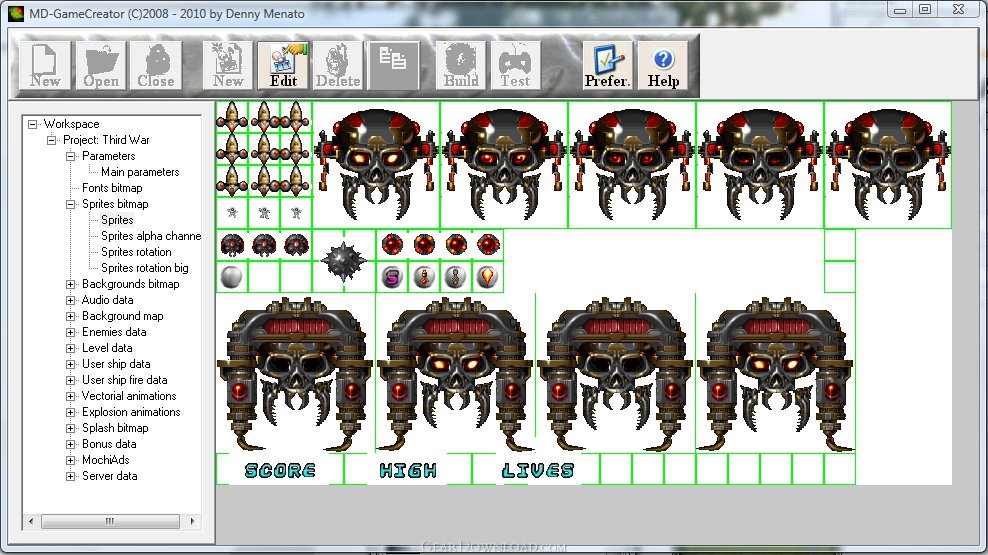Click the Build toolbar icon
The width and height of the screenshot is (988, 555).
(x=461, y=66)
